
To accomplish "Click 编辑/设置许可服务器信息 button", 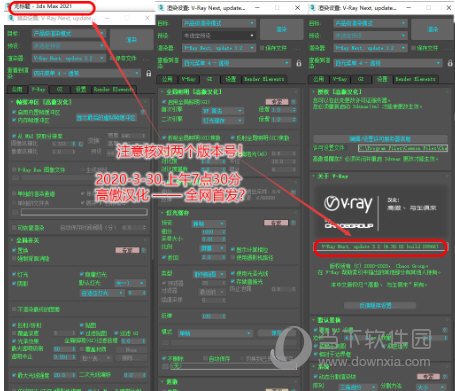I will coord(380,139).
